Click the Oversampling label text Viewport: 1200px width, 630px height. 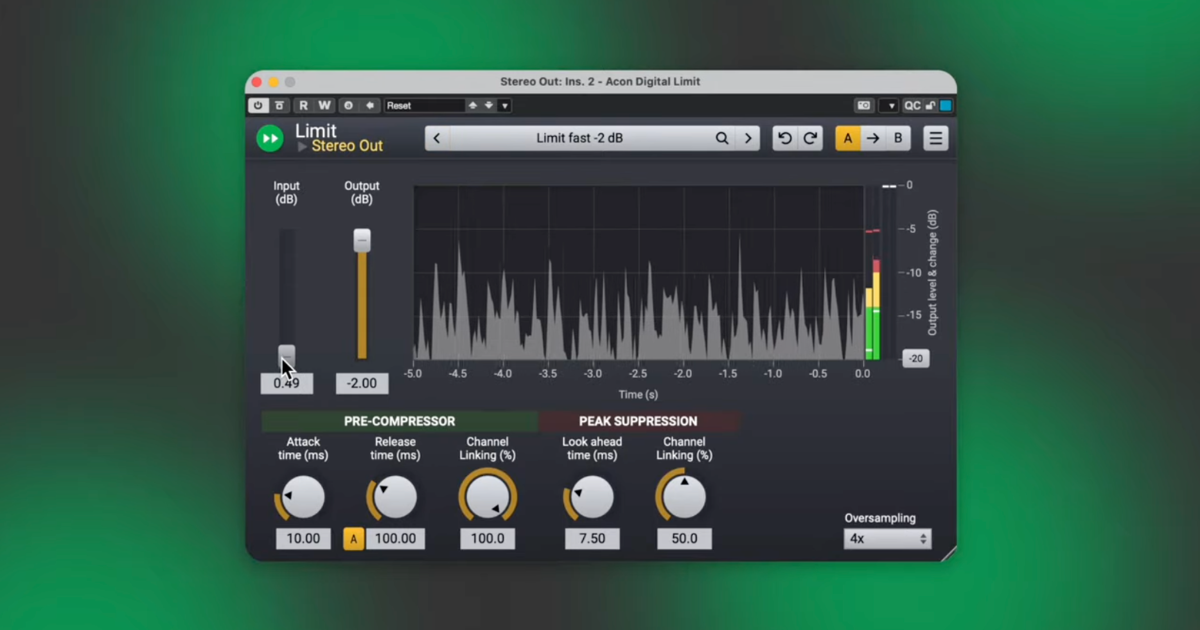[880, 518]
